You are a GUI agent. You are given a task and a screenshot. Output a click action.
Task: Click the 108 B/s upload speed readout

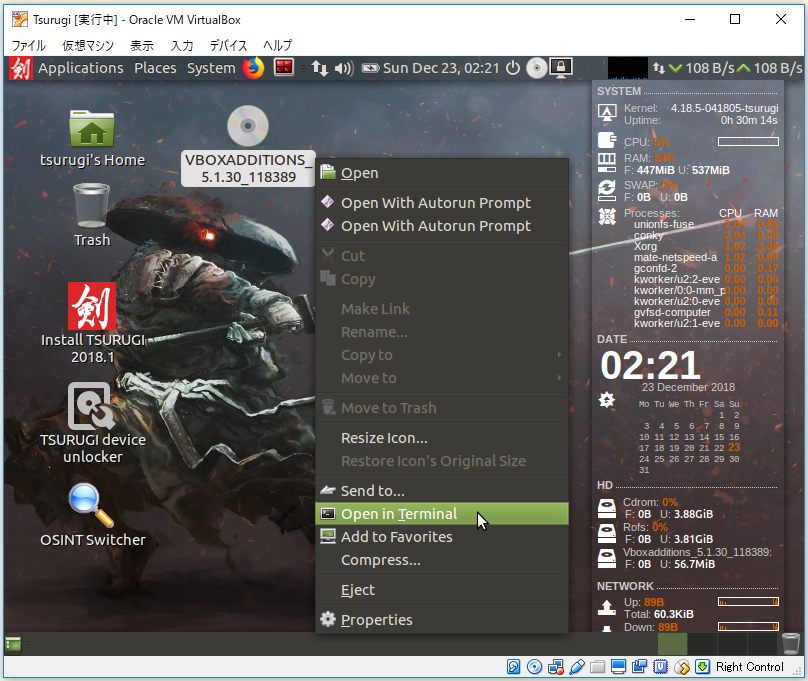pos(778,68)
